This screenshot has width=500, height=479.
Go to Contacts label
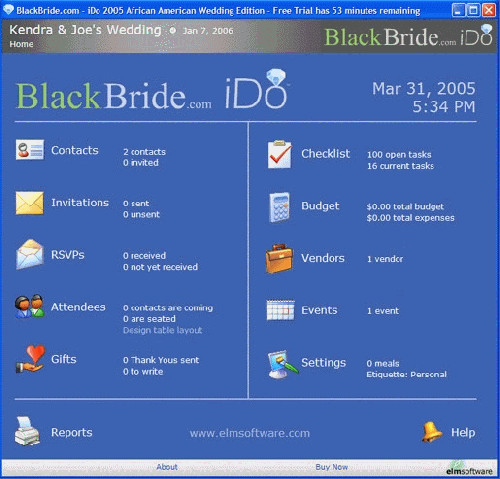pyautogui.click(x=75, y=150)
